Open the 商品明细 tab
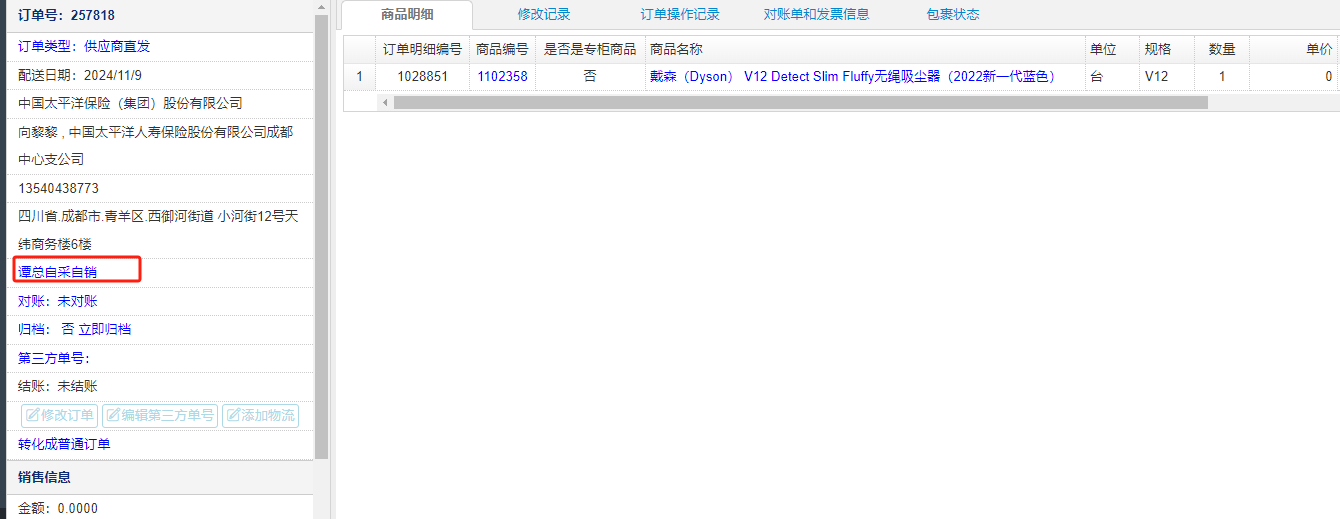The width and height of the screenshot is (1340, 519). coord(407,15)
